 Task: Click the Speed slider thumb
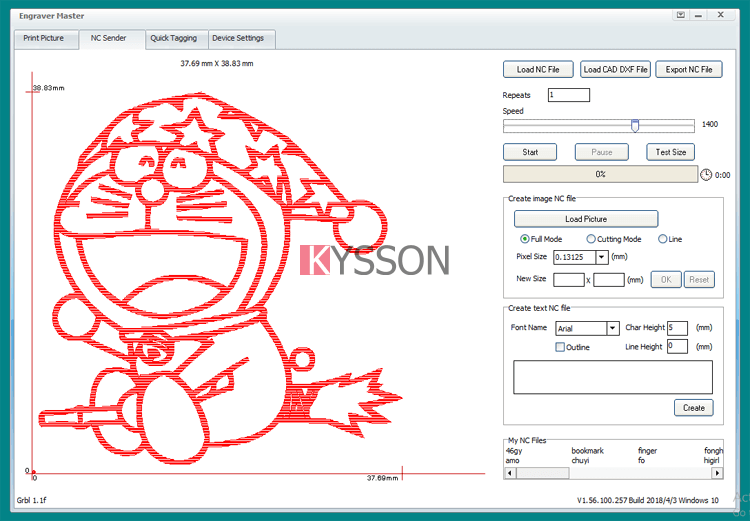[635, 126]
